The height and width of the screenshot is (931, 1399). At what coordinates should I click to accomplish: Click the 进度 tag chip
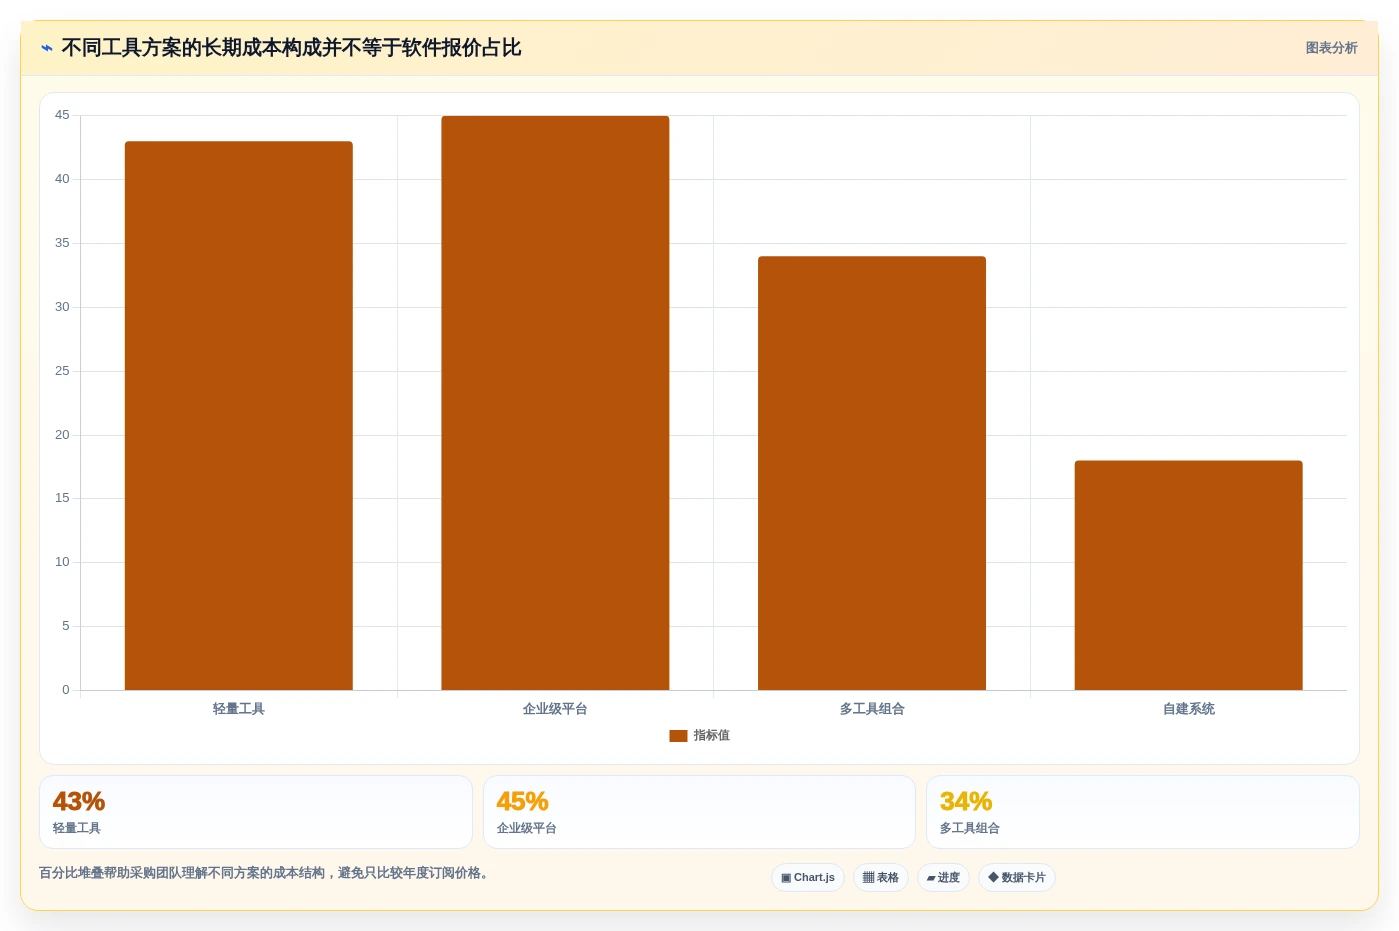[x=943, y=878]
